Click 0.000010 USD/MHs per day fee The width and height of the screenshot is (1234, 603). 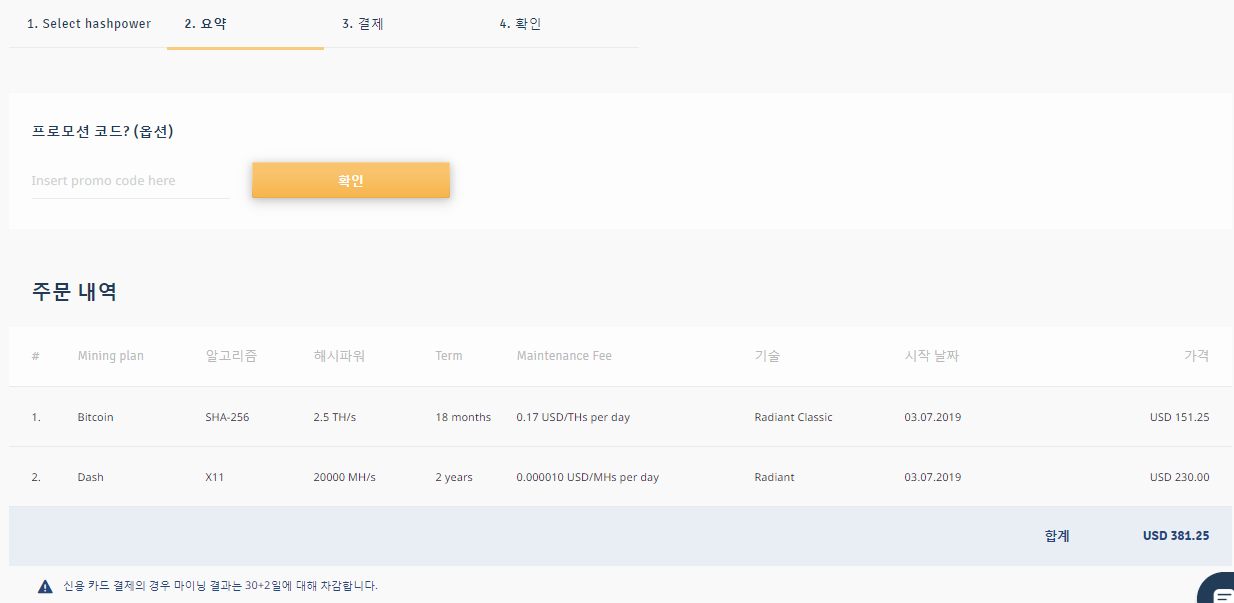[588, 477]
